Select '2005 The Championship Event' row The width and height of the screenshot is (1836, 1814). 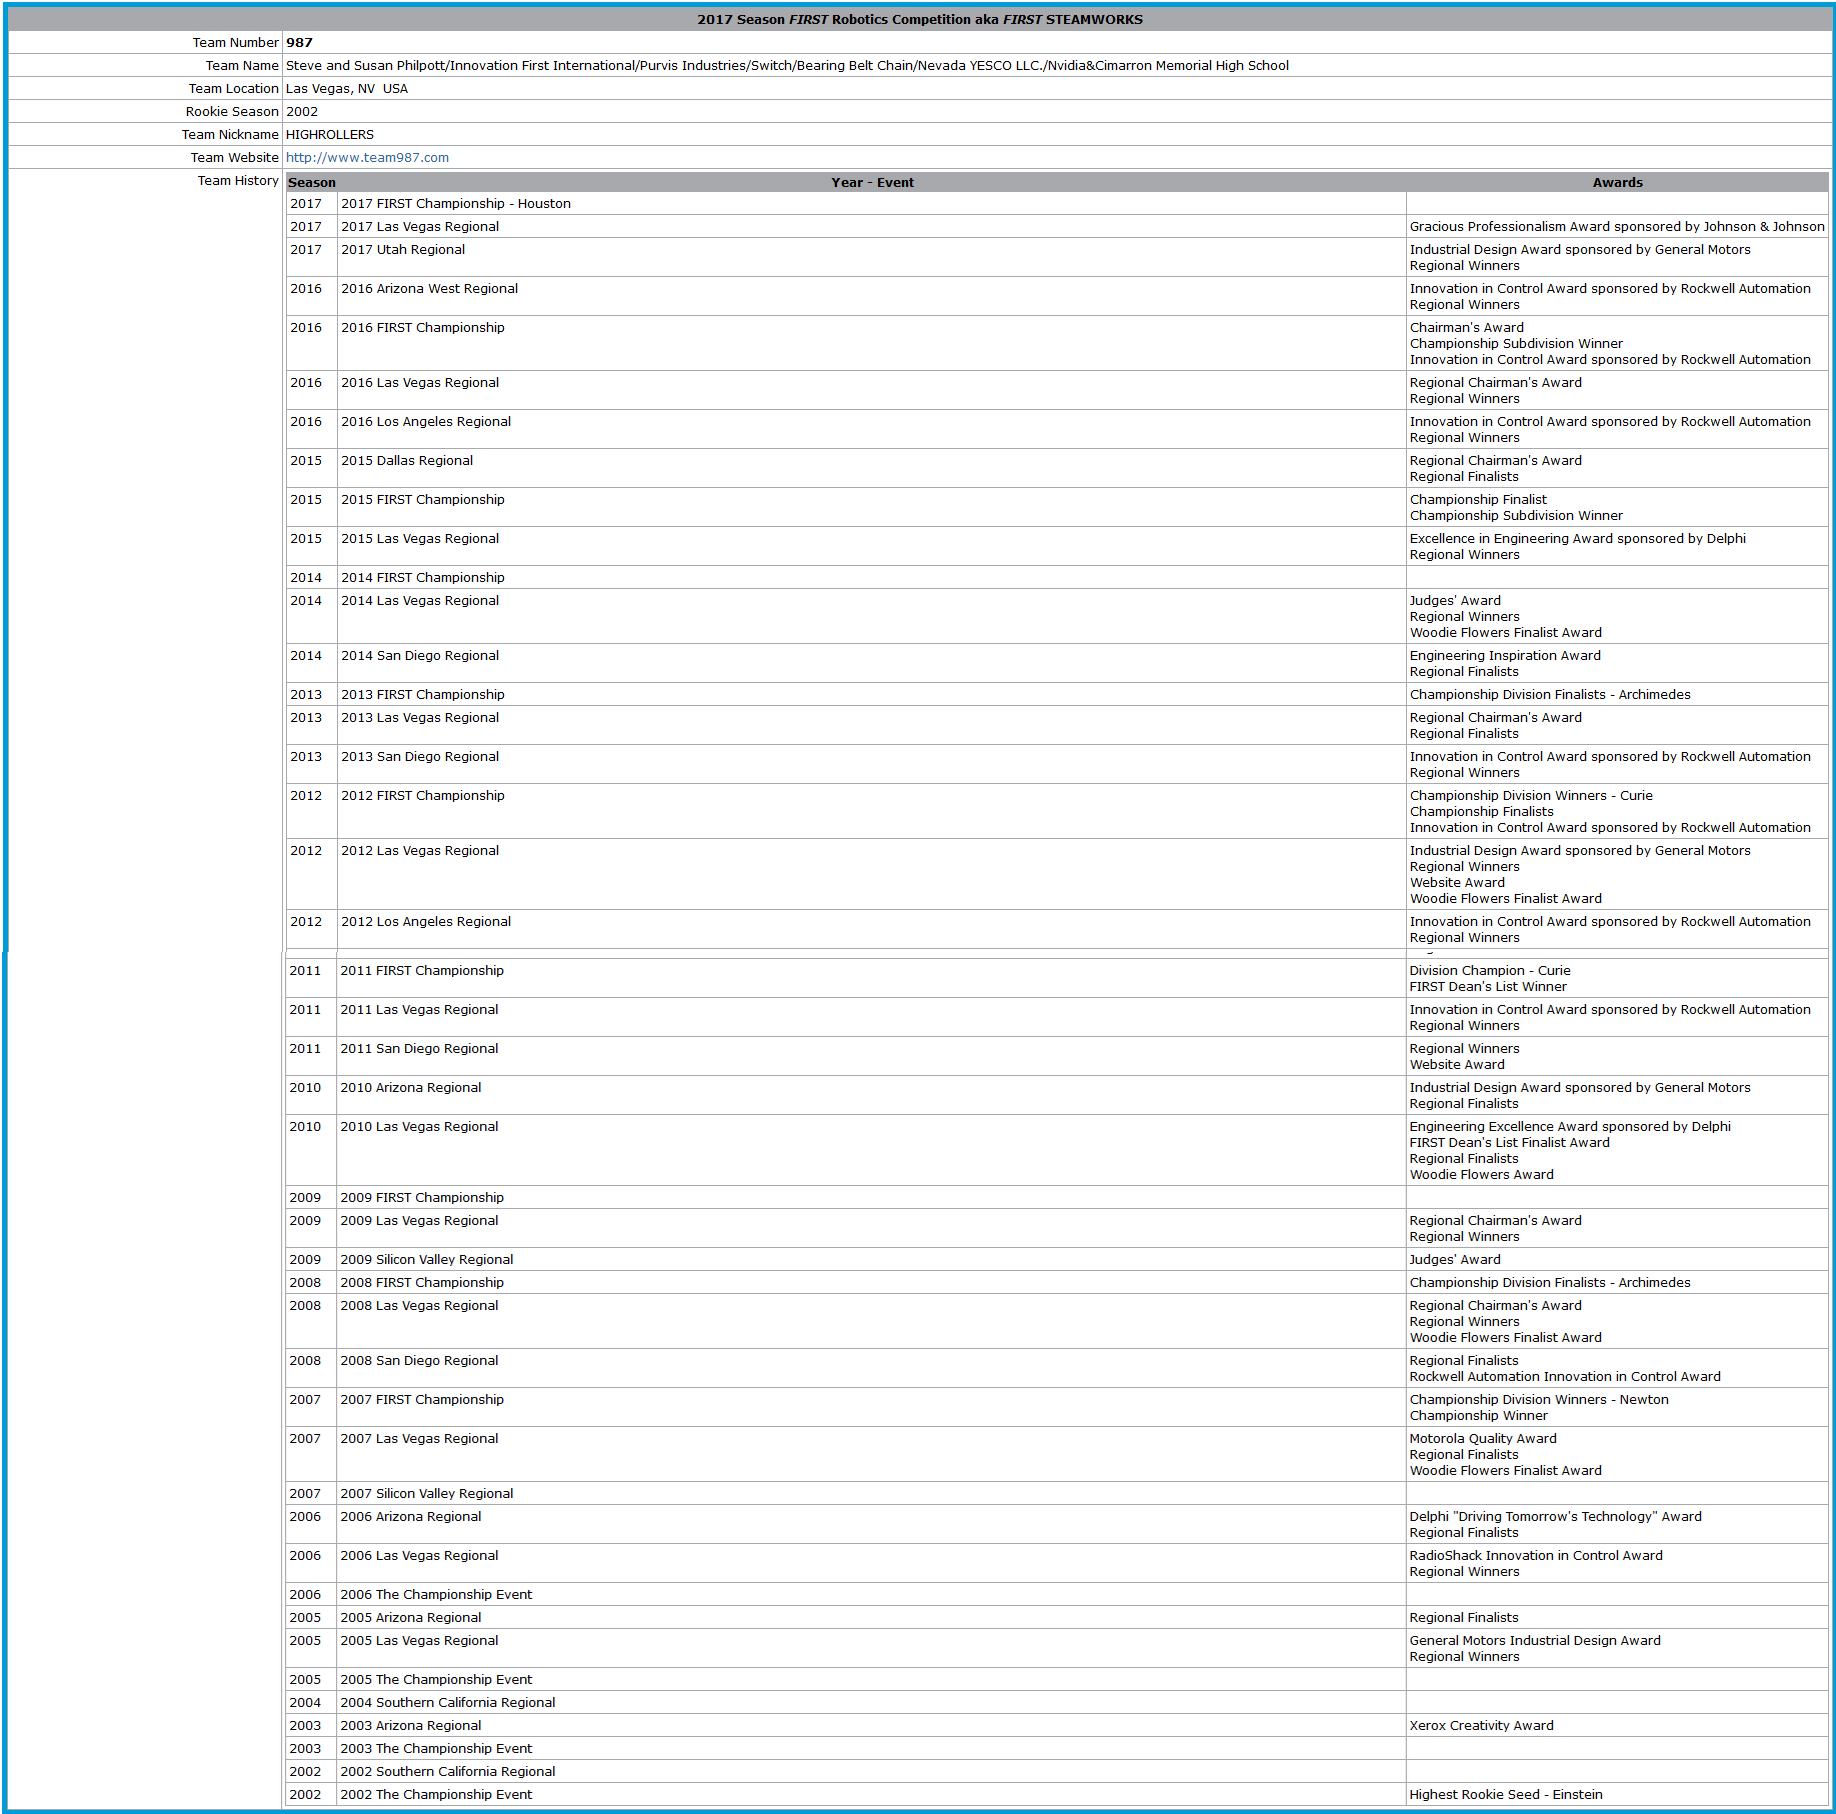436,1680
